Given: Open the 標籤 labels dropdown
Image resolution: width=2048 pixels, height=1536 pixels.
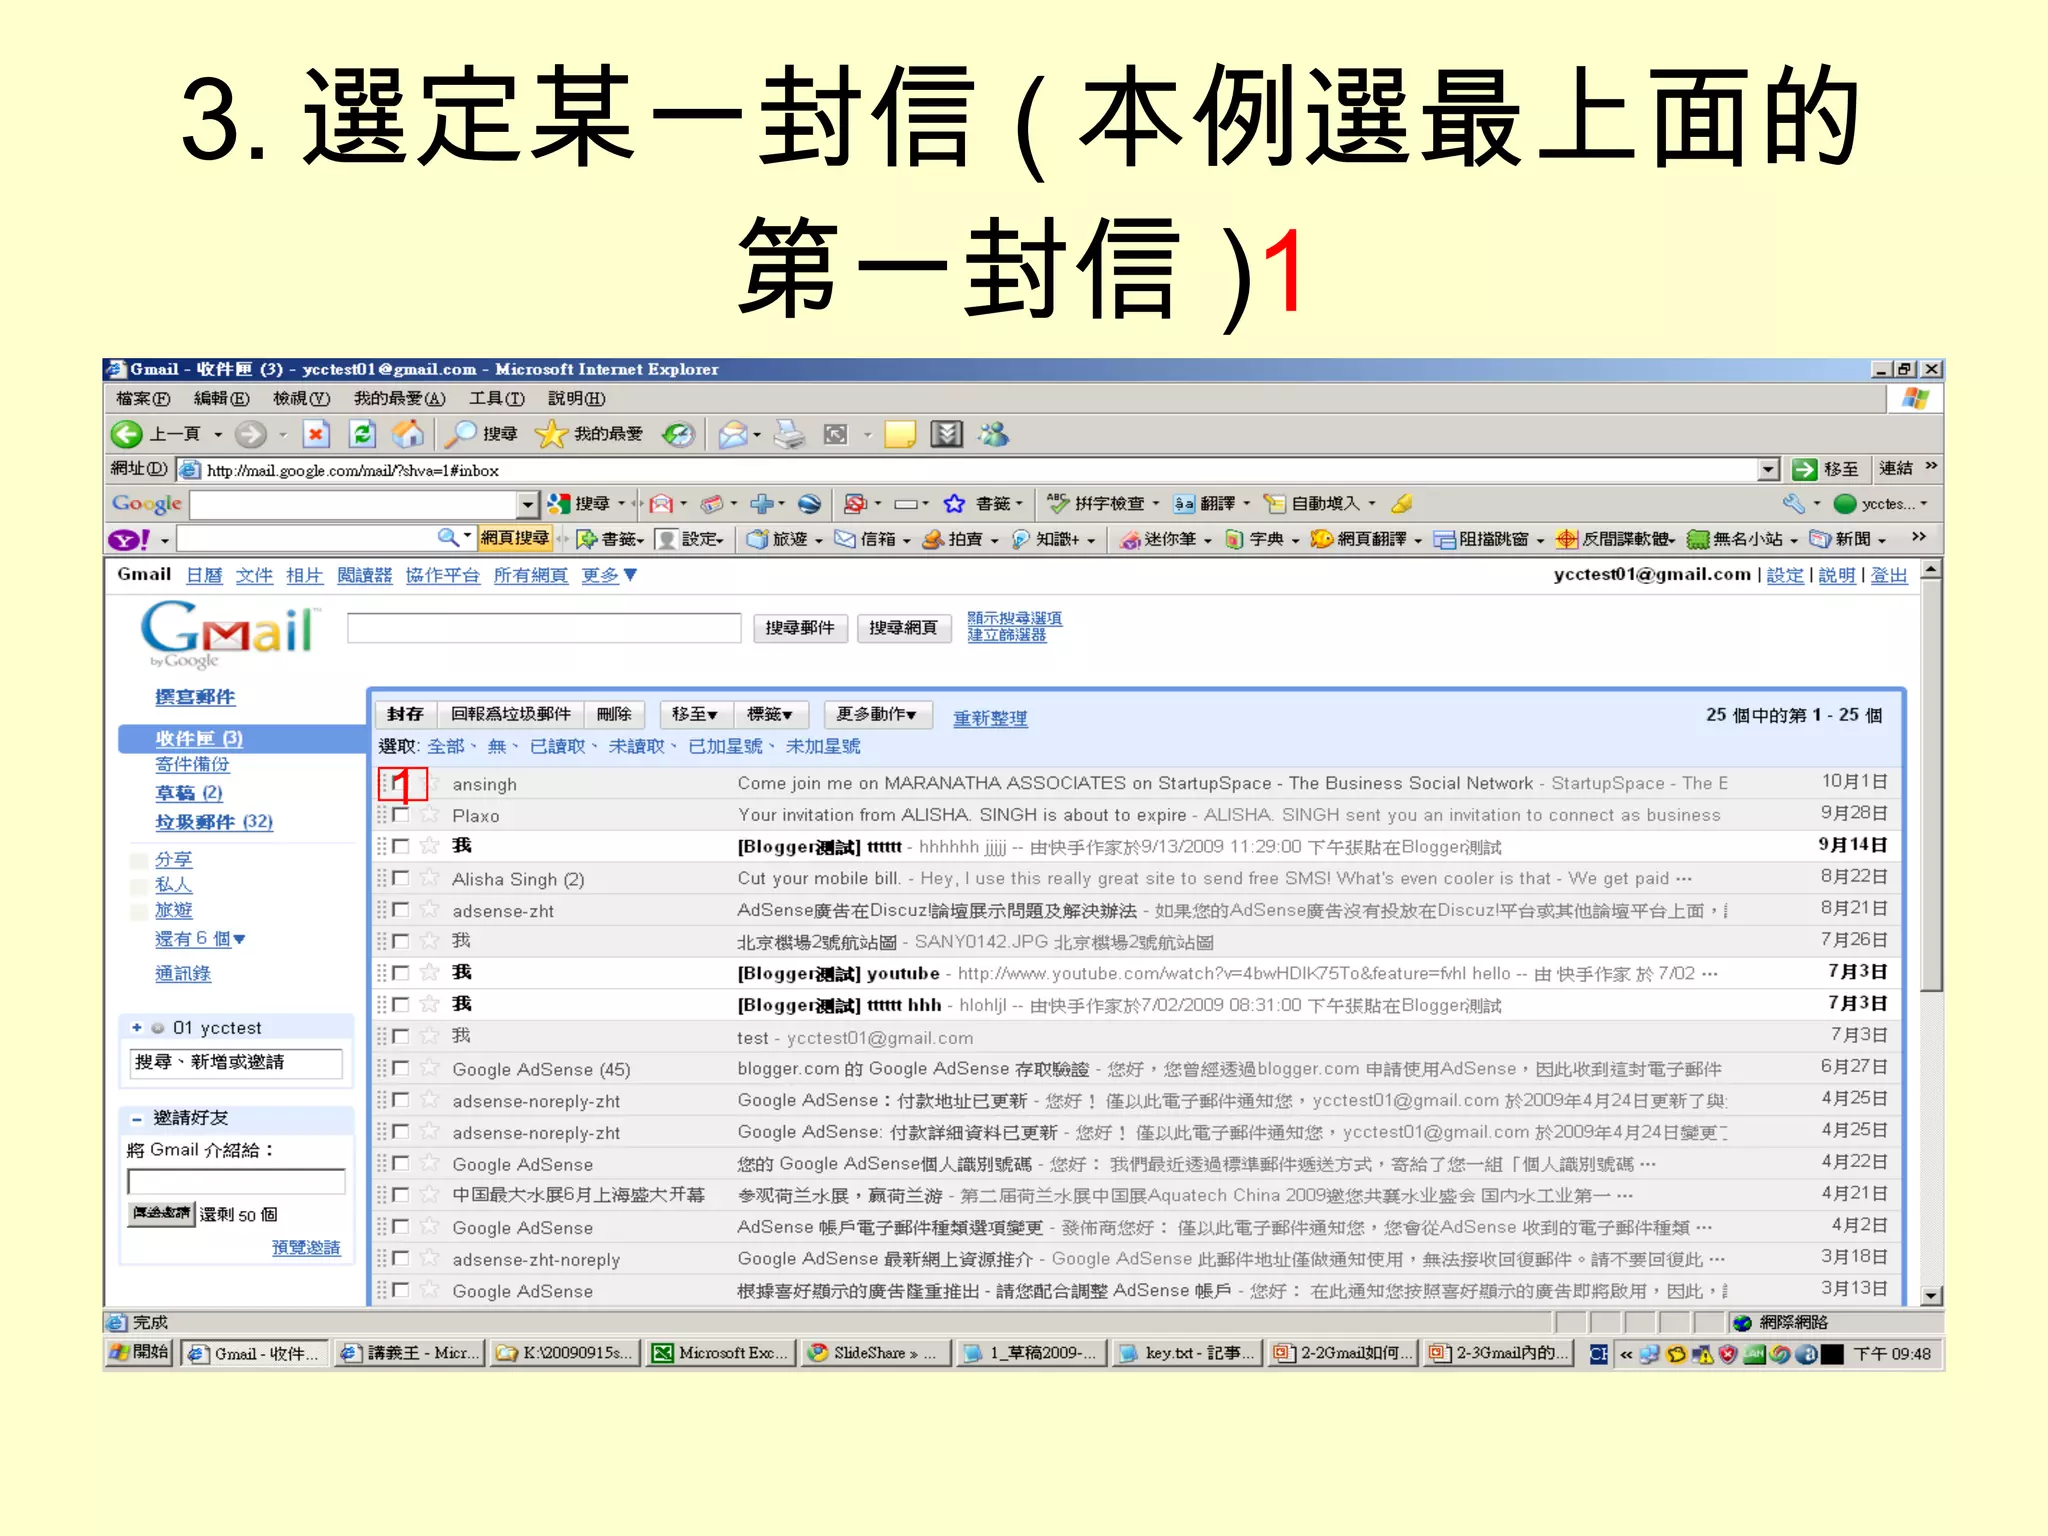Looking at the screenshot, I should pyautogui.click(x=770, y=714).
